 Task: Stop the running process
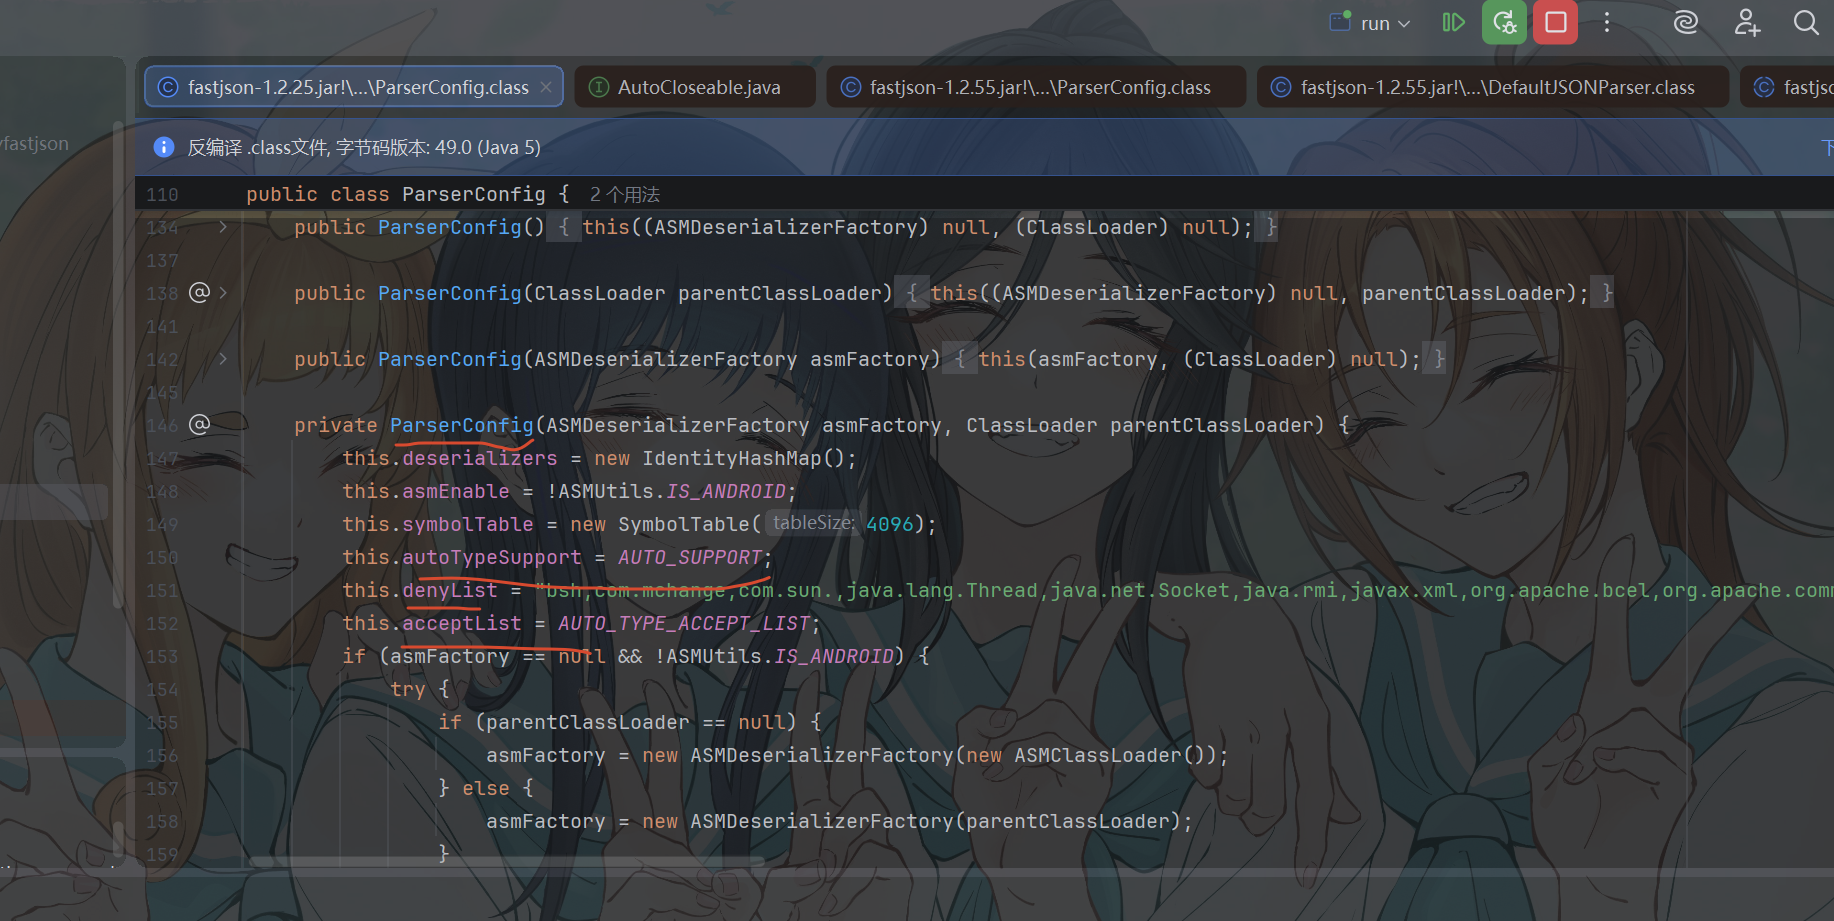pyautogui.click(x=1555, y=22)
